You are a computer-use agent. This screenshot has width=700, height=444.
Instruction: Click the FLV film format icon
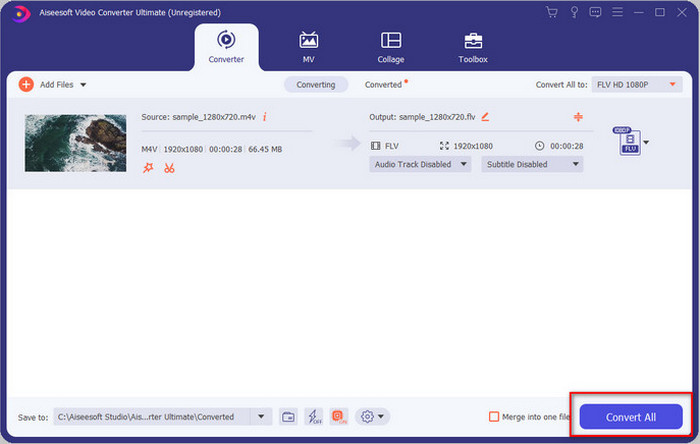[375, 146]
